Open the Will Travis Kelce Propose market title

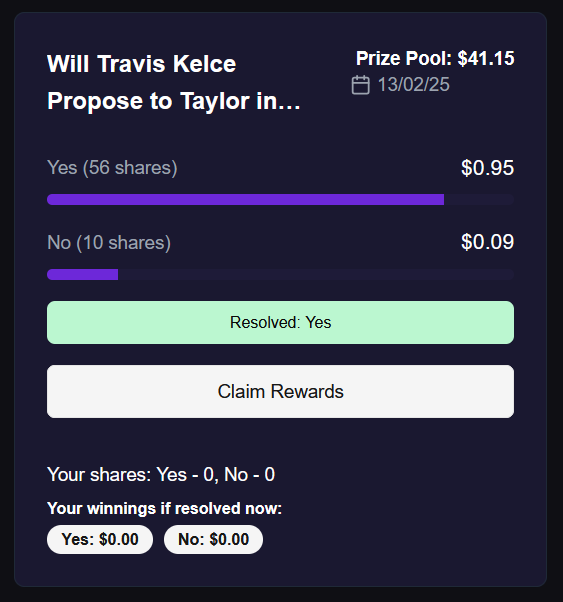174,82
